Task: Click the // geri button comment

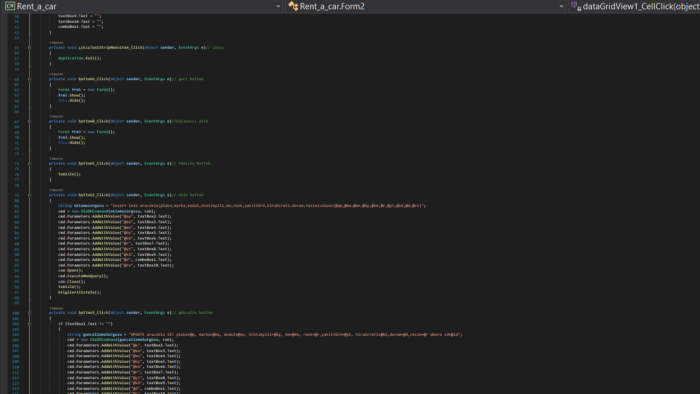Action: click(x=188, y=79)
